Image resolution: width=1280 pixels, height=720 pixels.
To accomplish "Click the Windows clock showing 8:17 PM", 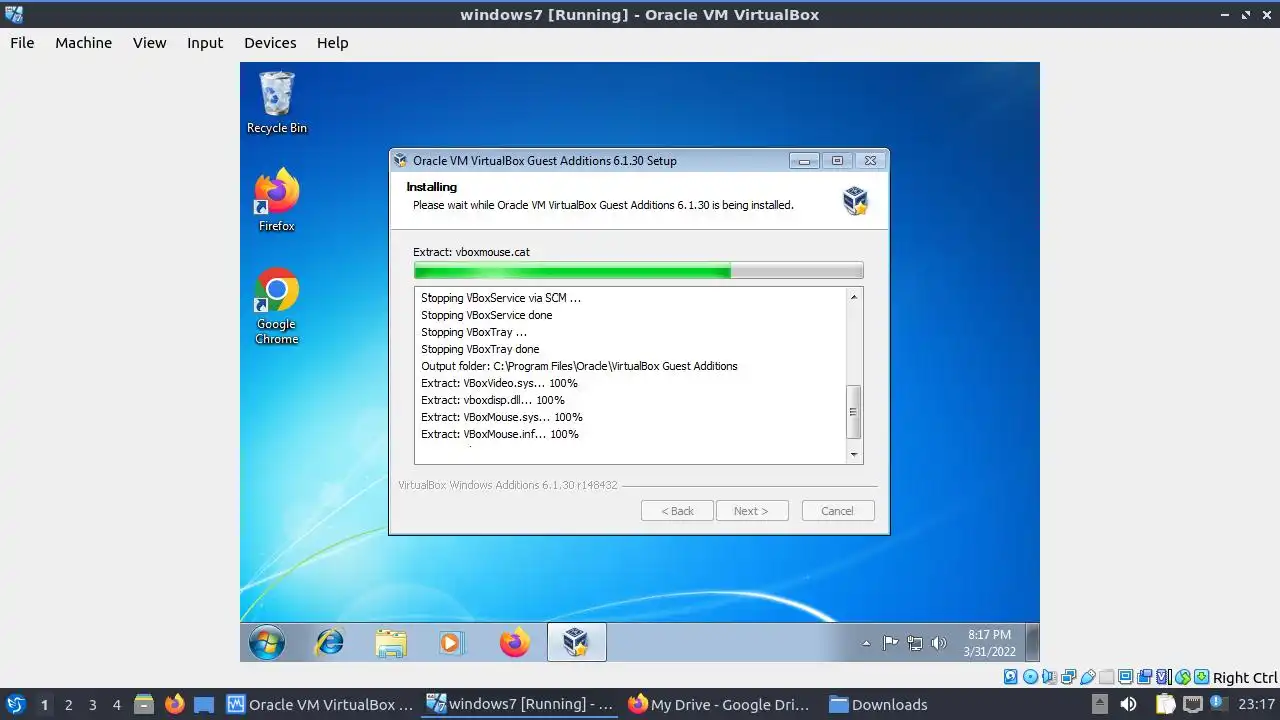I will pyautogui.click(x=989, y=643).
